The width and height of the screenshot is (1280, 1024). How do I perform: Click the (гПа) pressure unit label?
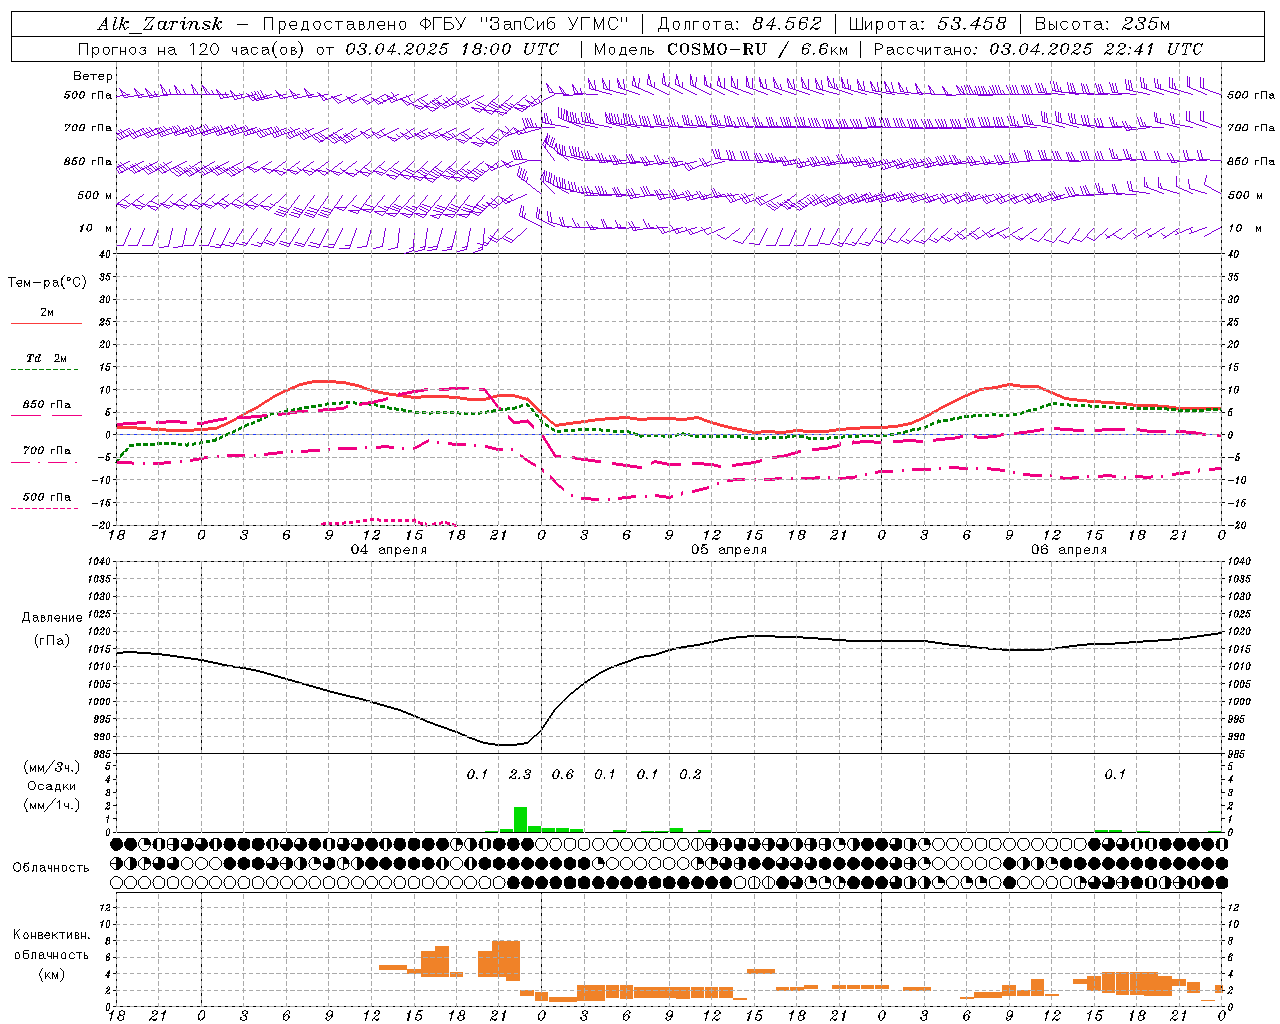click(52, 641)
